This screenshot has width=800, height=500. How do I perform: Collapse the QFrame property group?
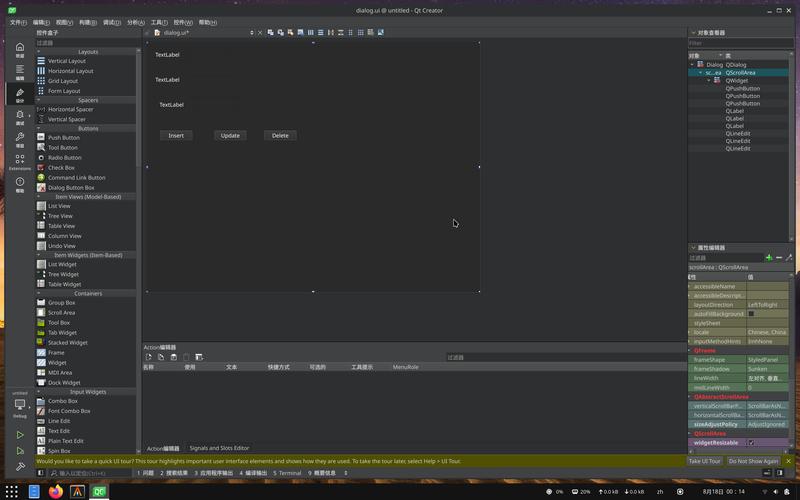point(690,351)
